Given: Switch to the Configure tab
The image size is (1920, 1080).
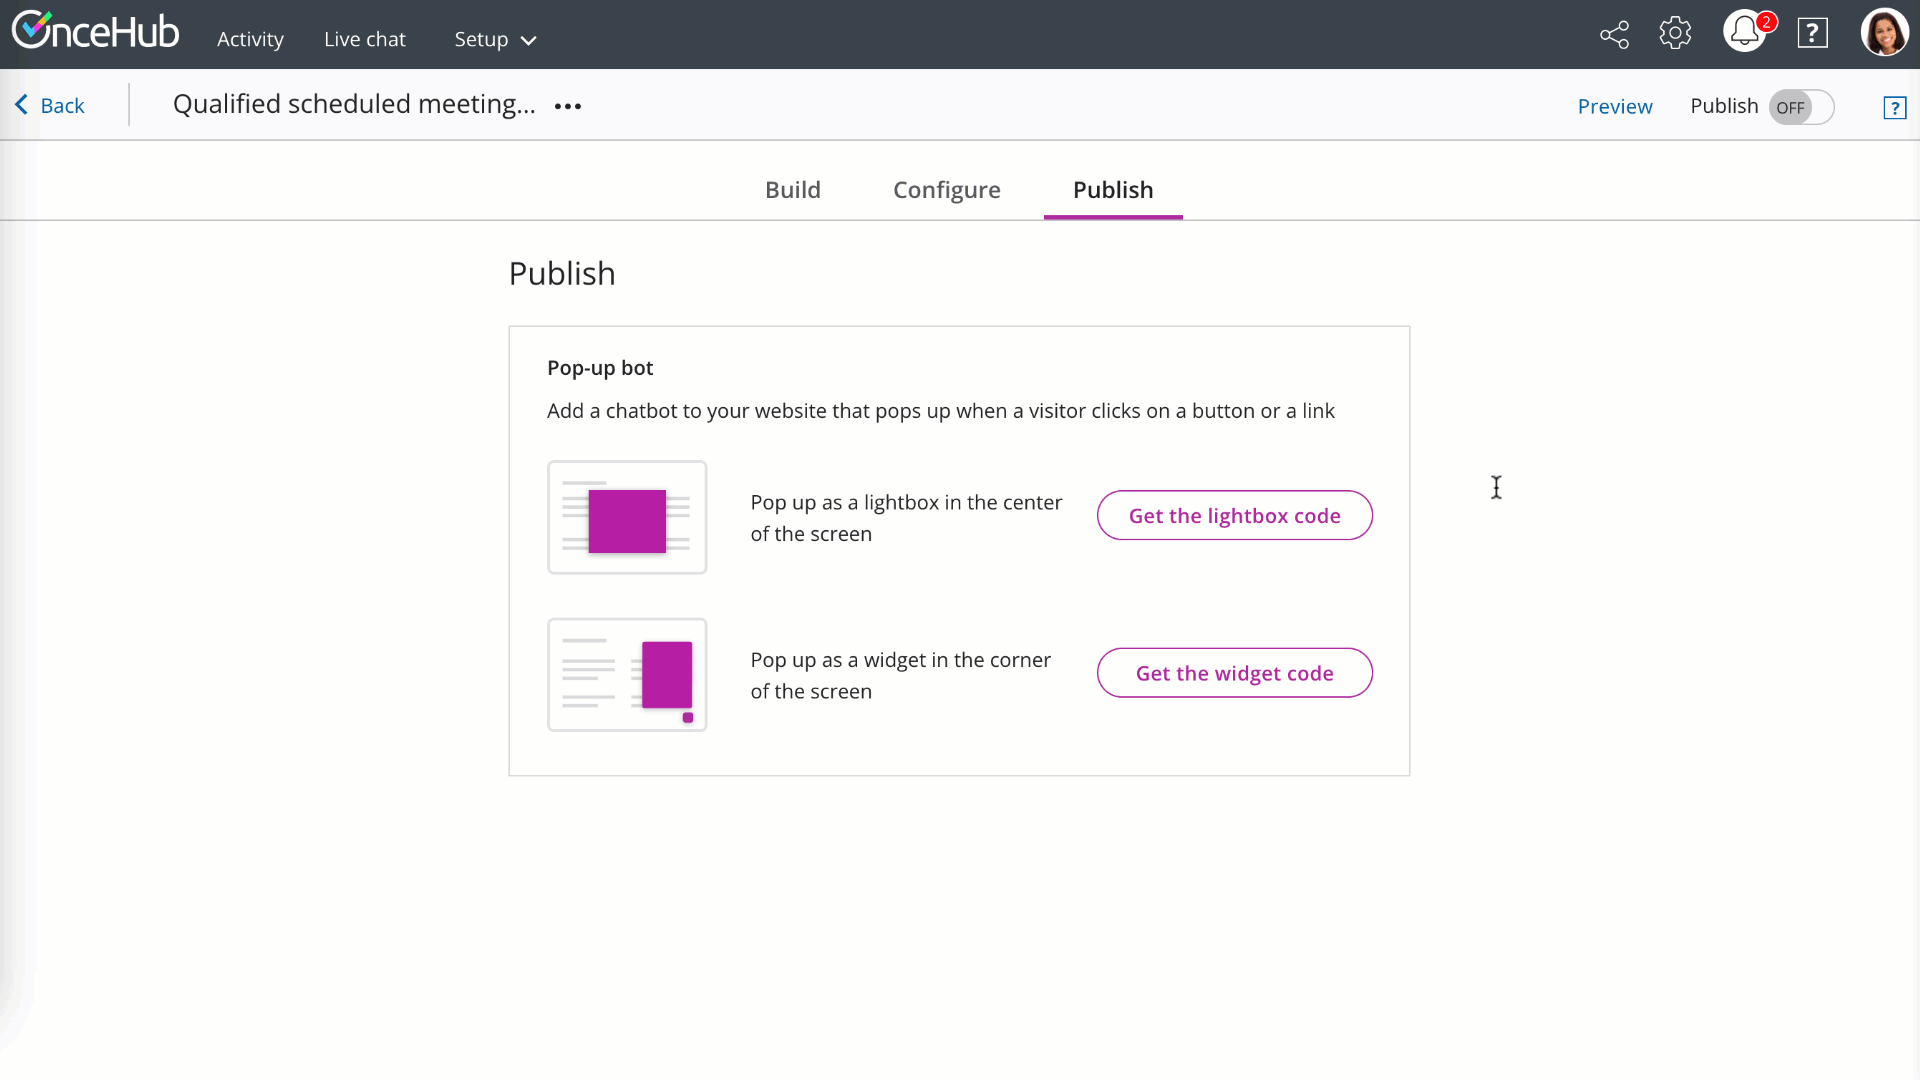Looking at the screenshot, I should click(x=946, y=190).
